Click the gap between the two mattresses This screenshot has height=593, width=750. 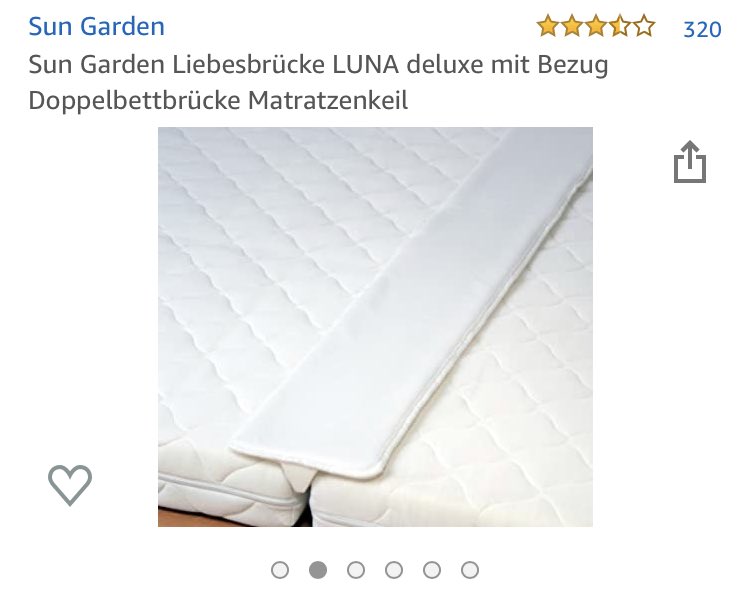tap(307, 502)
